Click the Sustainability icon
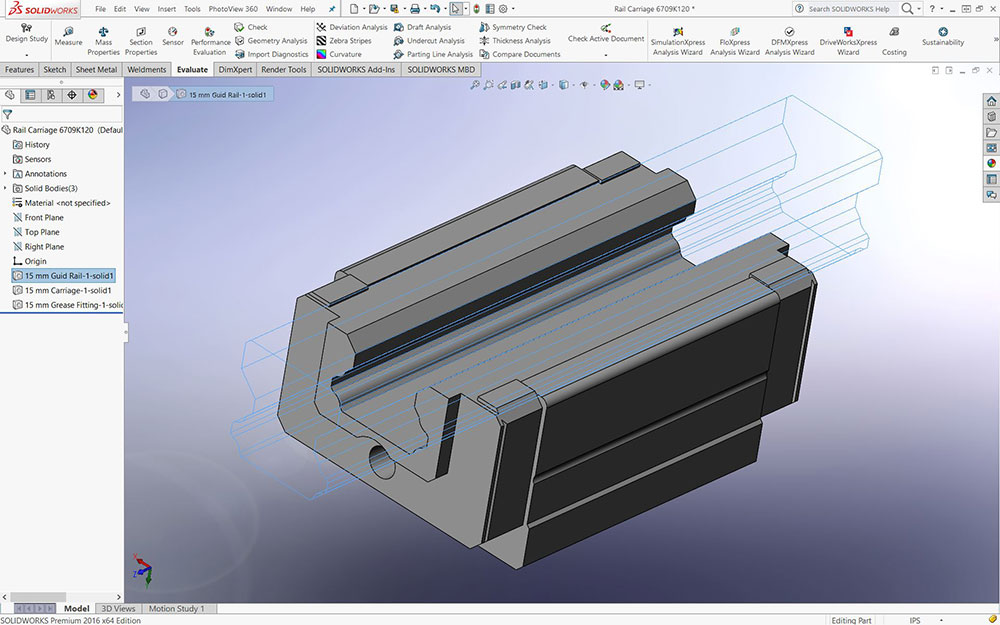This screenshot has height=625, width=1000. [x=943, y=31]
